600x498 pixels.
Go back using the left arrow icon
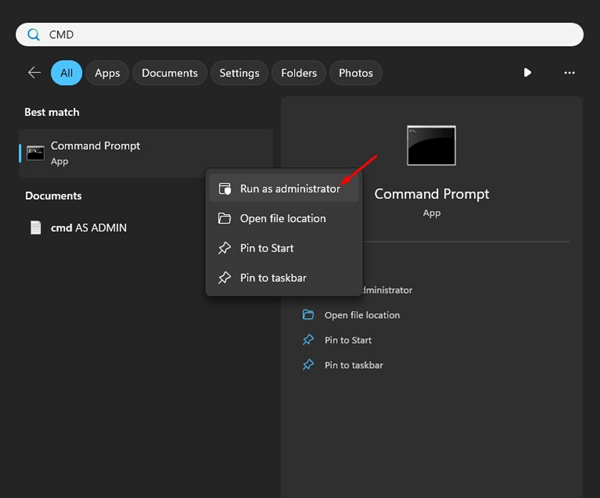point(34,73)
